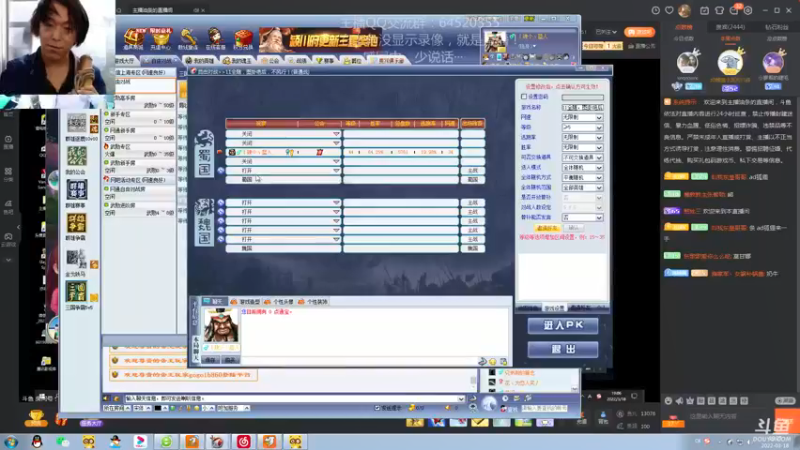The width and height of the screenshot is (800, 450).
Task: Click the yellow 邀请好友 button
Action: coord(547,228)
